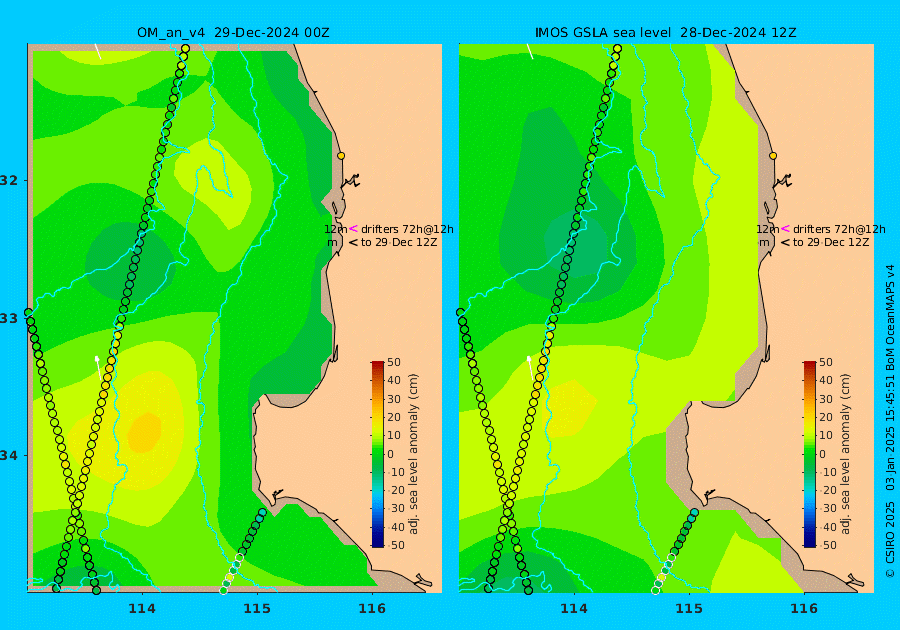
Task: Click white drifter arrow at top of right map
Action: pyautogui.click(x=530, y=51)
